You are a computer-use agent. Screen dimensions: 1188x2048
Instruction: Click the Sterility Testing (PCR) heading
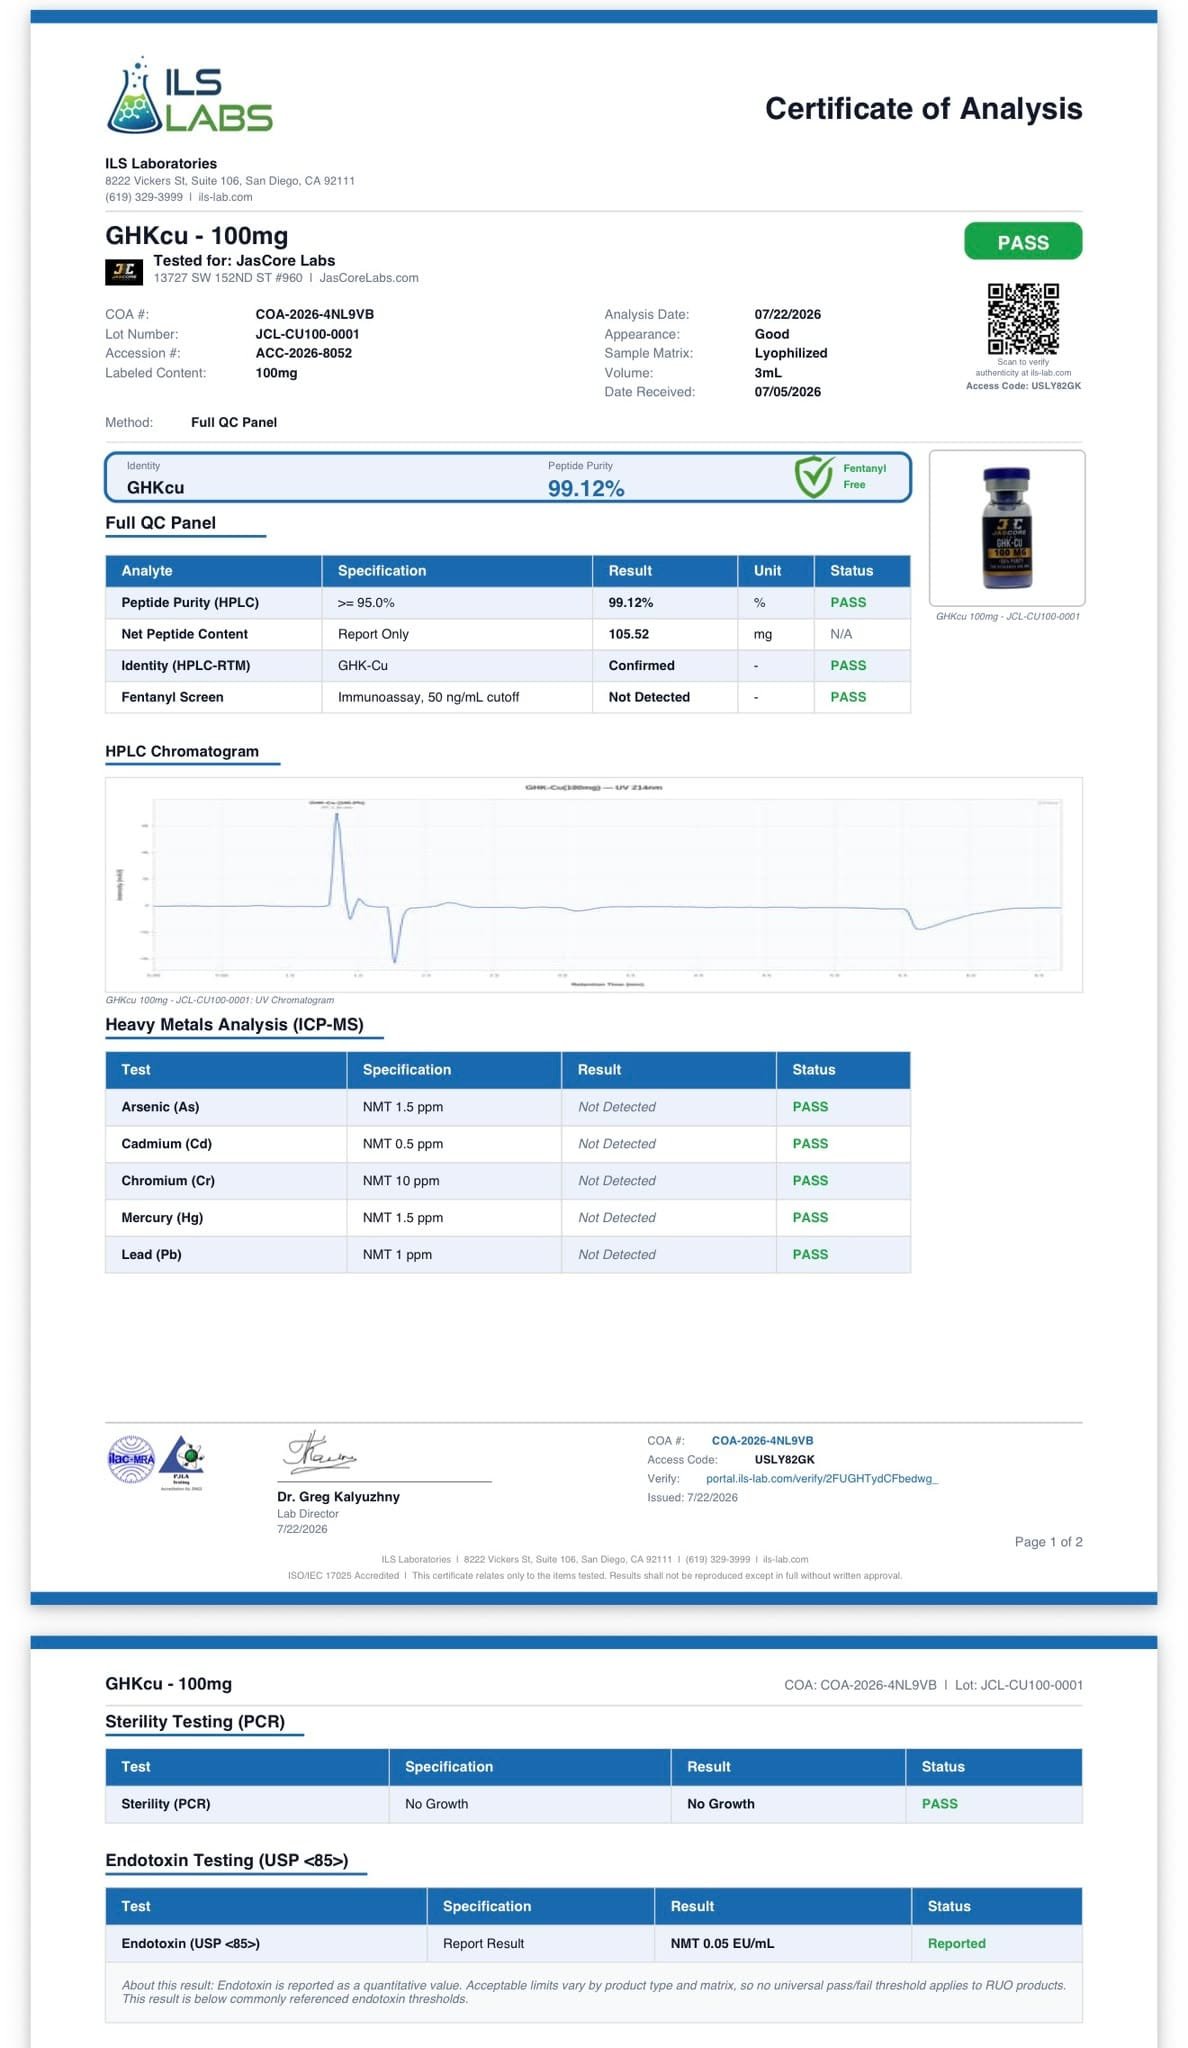coord(195,1721)
